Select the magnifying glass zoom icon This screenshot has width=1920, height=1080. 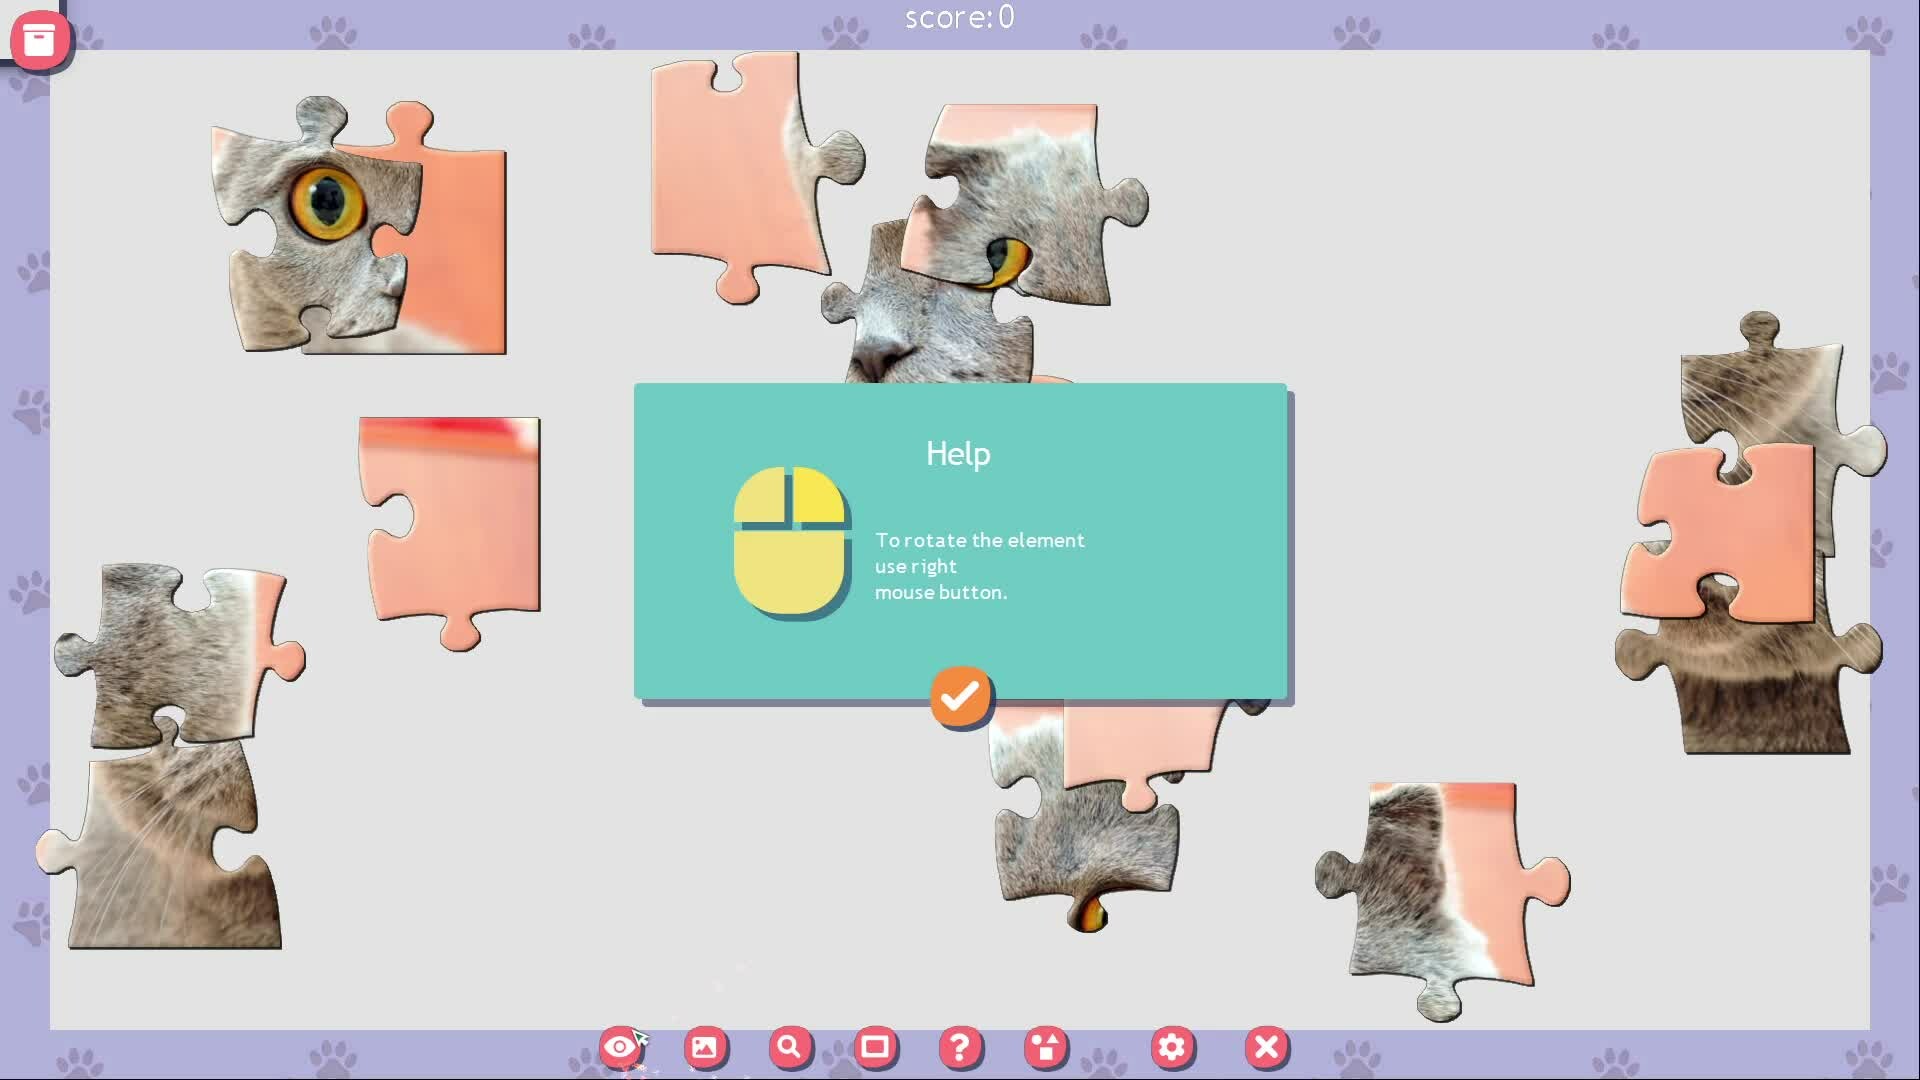pos(790,1047)
